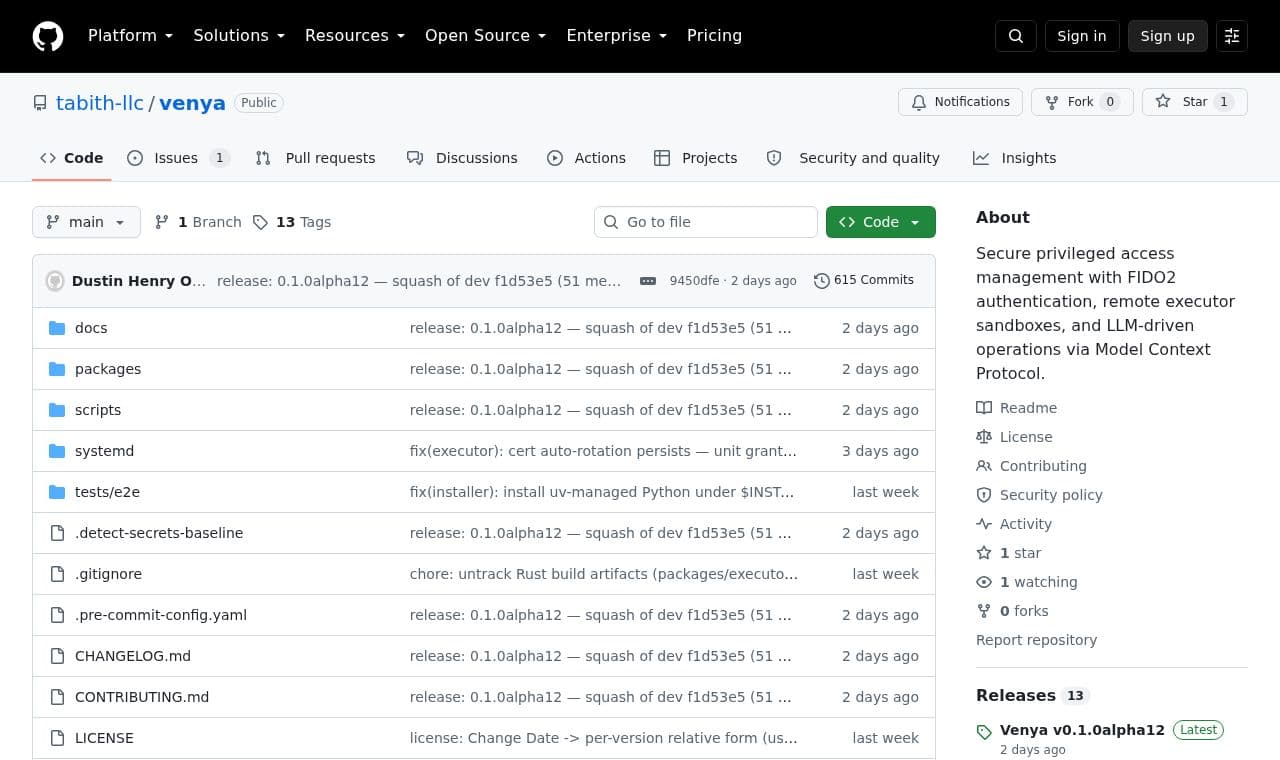The width and height of the screenshot is (1280, 760).
Task: Go to the Actions tab
Action: pyautogui.click(x=586, y=158)
